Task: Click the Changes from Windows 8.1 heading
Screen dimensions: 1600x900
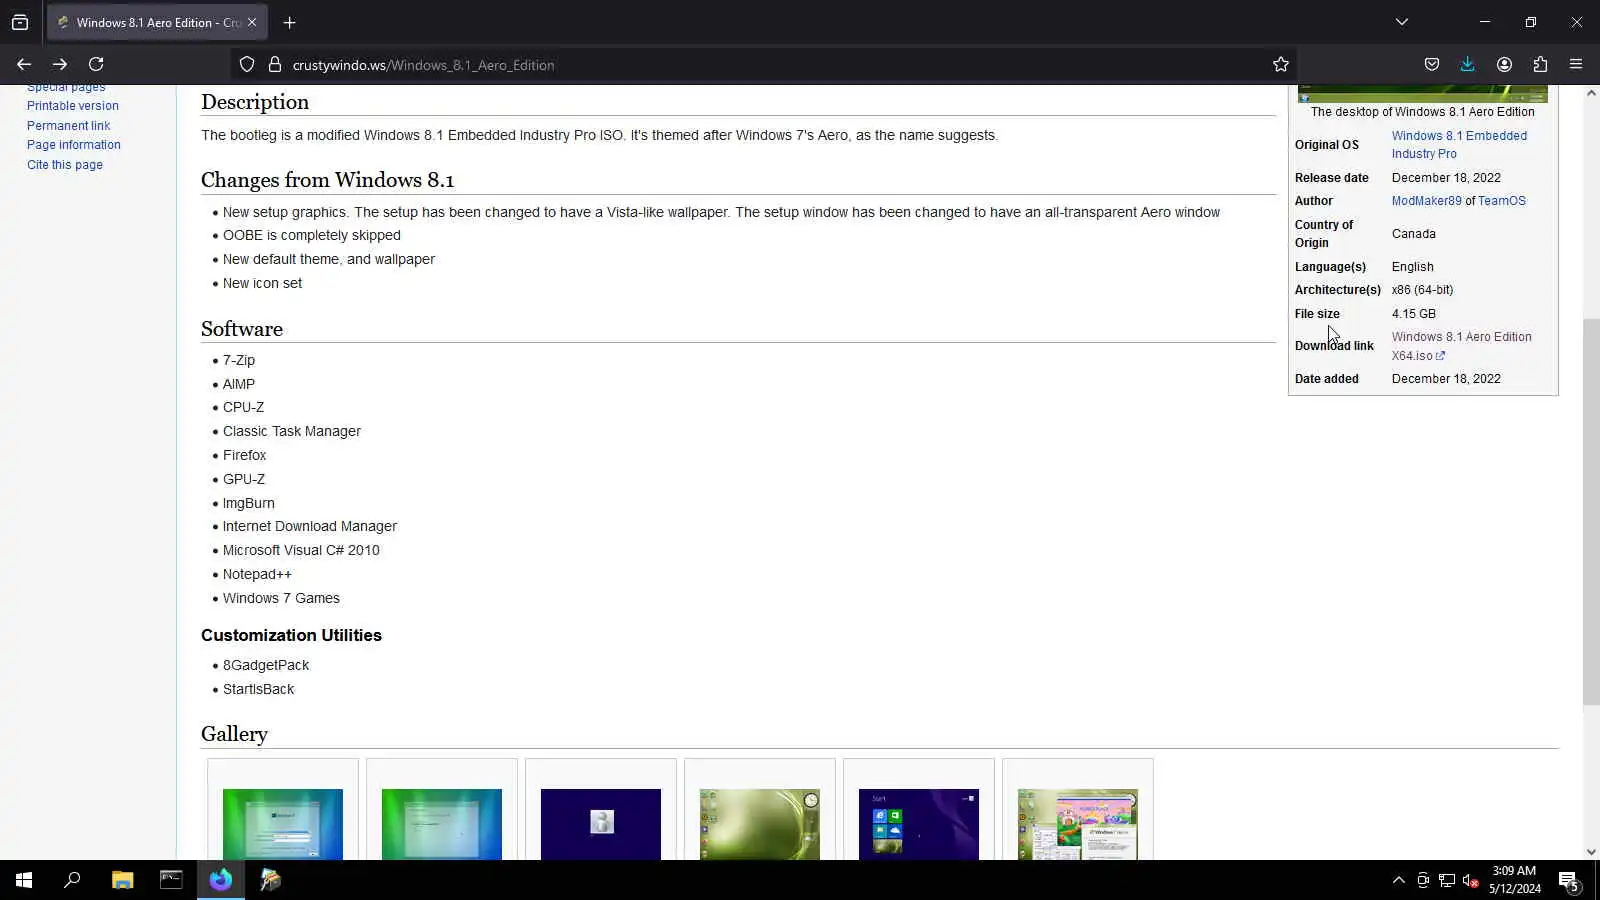Action: pos(327,180)
